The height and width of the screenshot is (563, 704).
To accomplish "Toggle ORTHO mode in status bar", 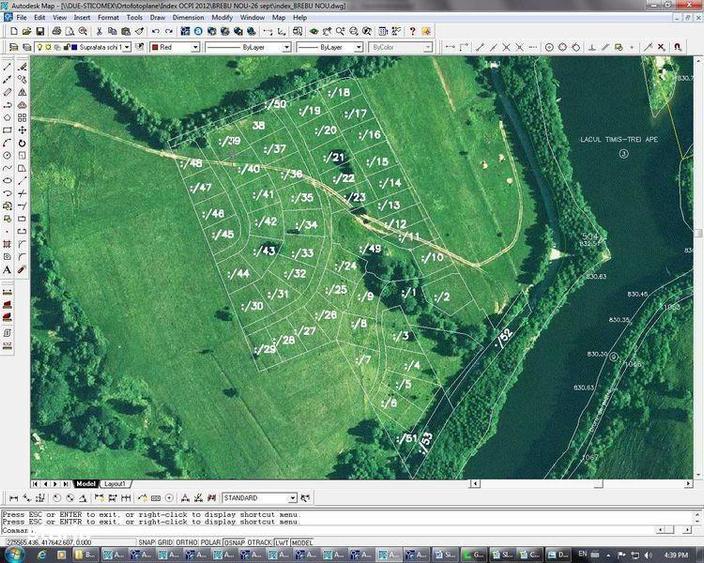I will [187, 542].
